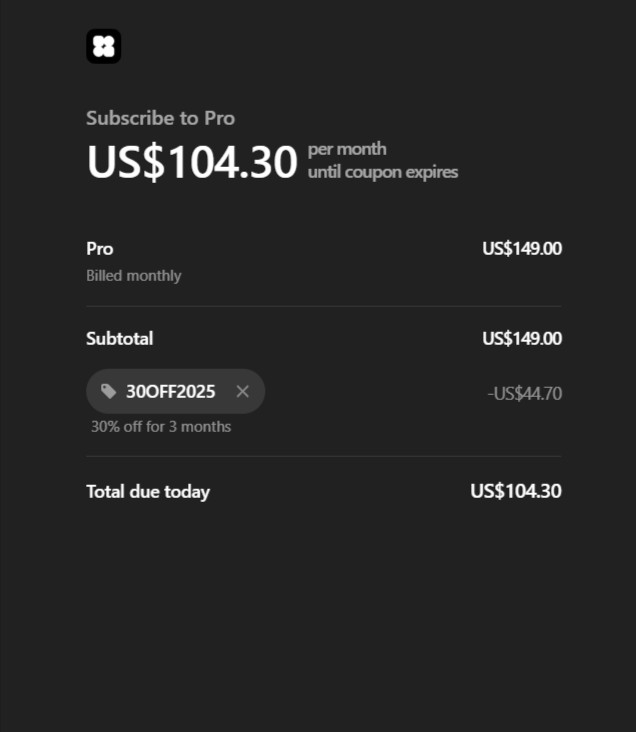
Task: Click the "per month" text beside the price
Action: (x=347, y=149)
